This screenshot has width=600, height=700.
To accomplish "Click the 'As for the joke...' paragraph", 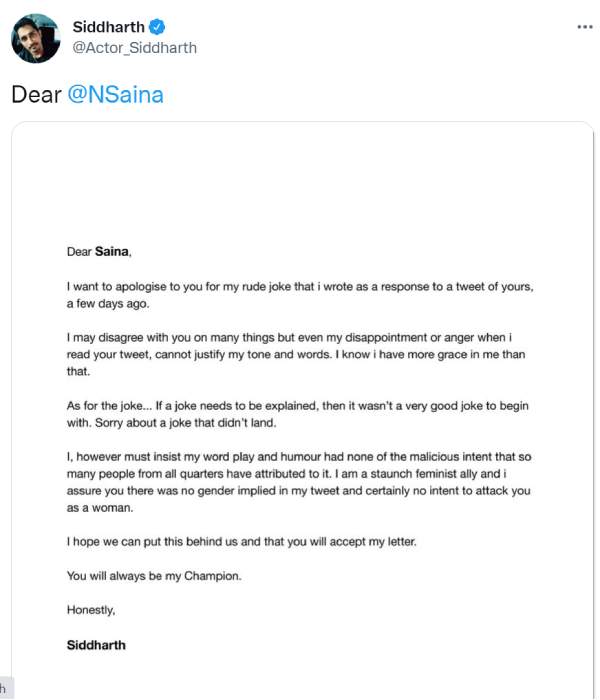I will click(x=298, y=415).
